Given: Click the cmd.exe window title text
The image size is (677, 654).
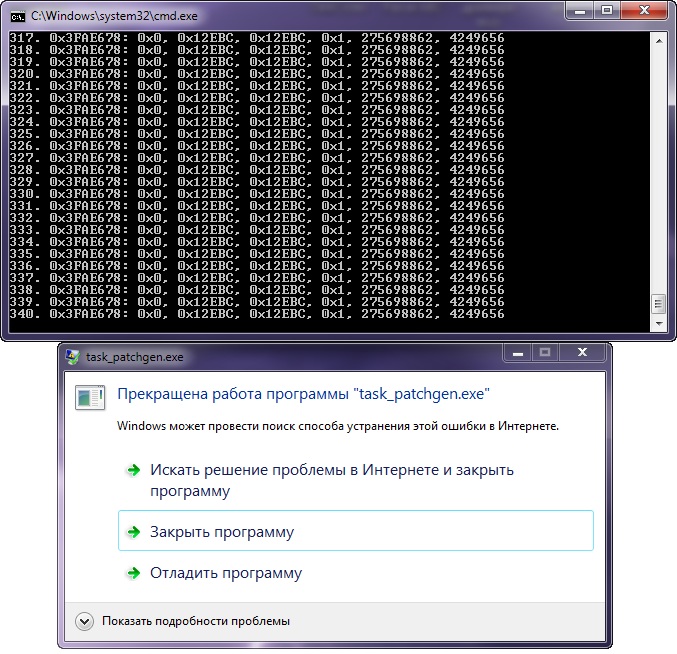Looking at the screenshot, I should click(x=114, y=16).
